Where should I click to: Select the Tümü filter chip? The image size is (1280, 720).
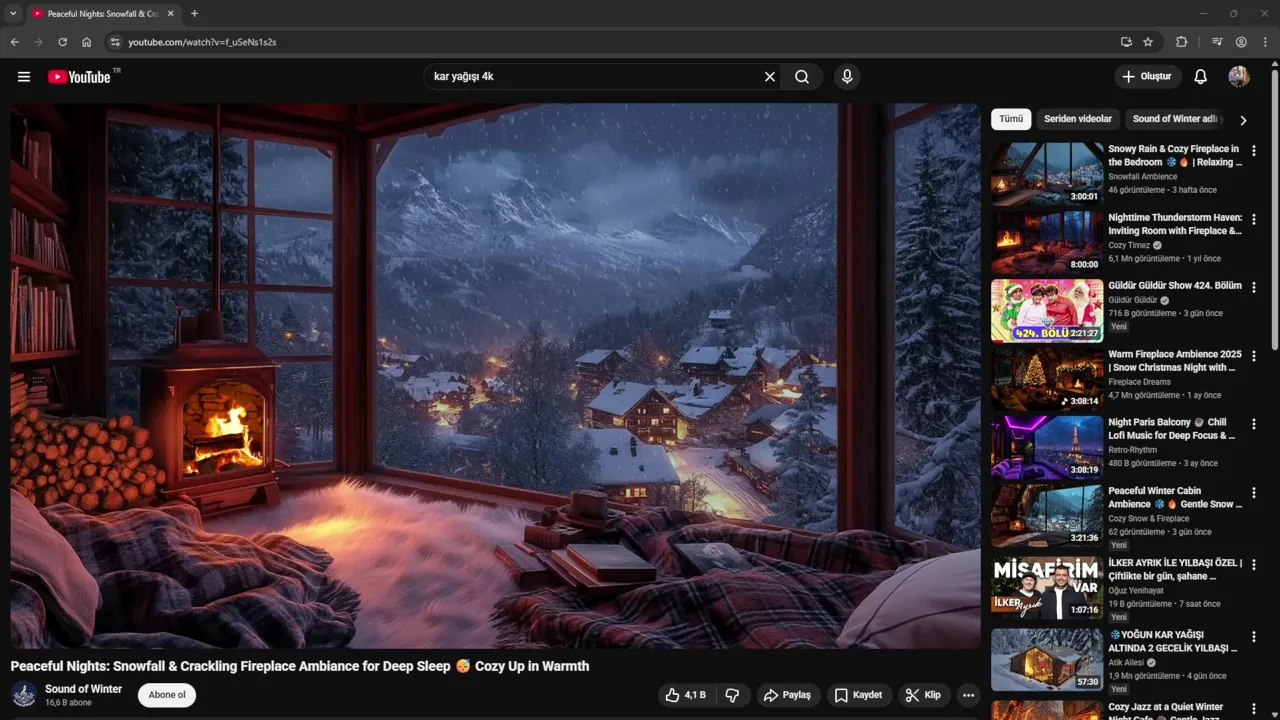(x=1011, y=119)
